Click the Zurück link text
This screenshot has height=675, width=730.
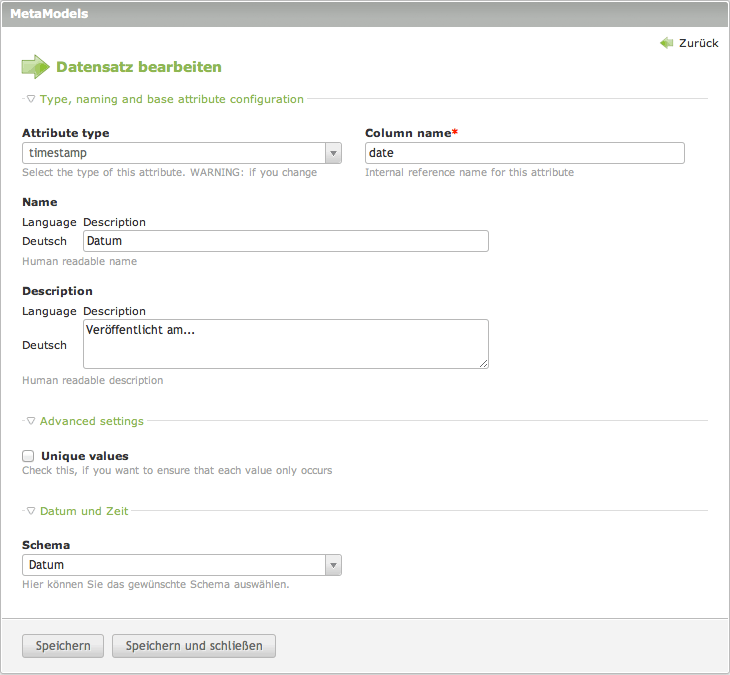[x=698, y=43]
